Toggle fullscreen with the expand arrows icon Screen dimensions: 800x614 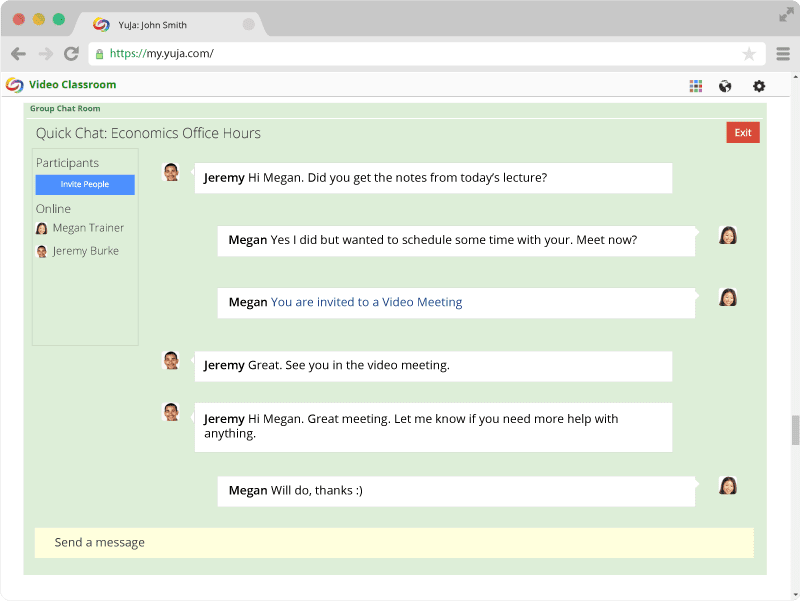click(786, 15)
